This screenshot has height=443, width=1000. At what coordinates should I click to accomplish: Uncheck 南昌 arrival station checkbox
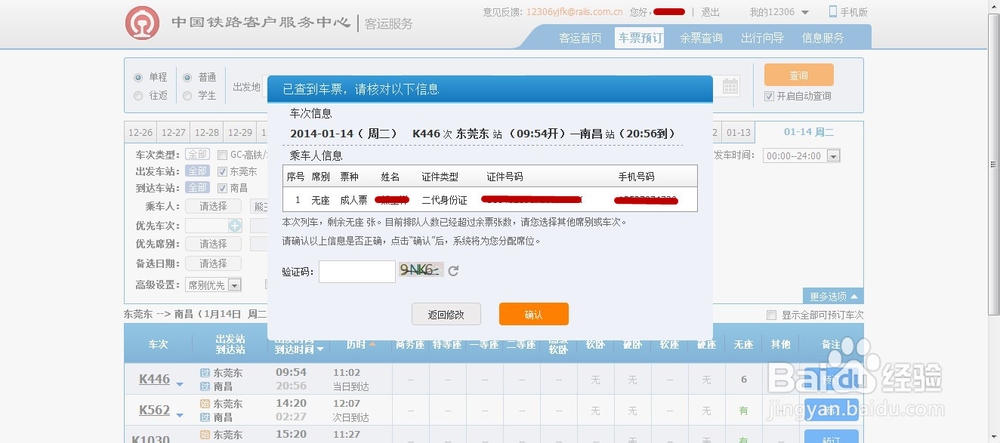tap(222, 188)
